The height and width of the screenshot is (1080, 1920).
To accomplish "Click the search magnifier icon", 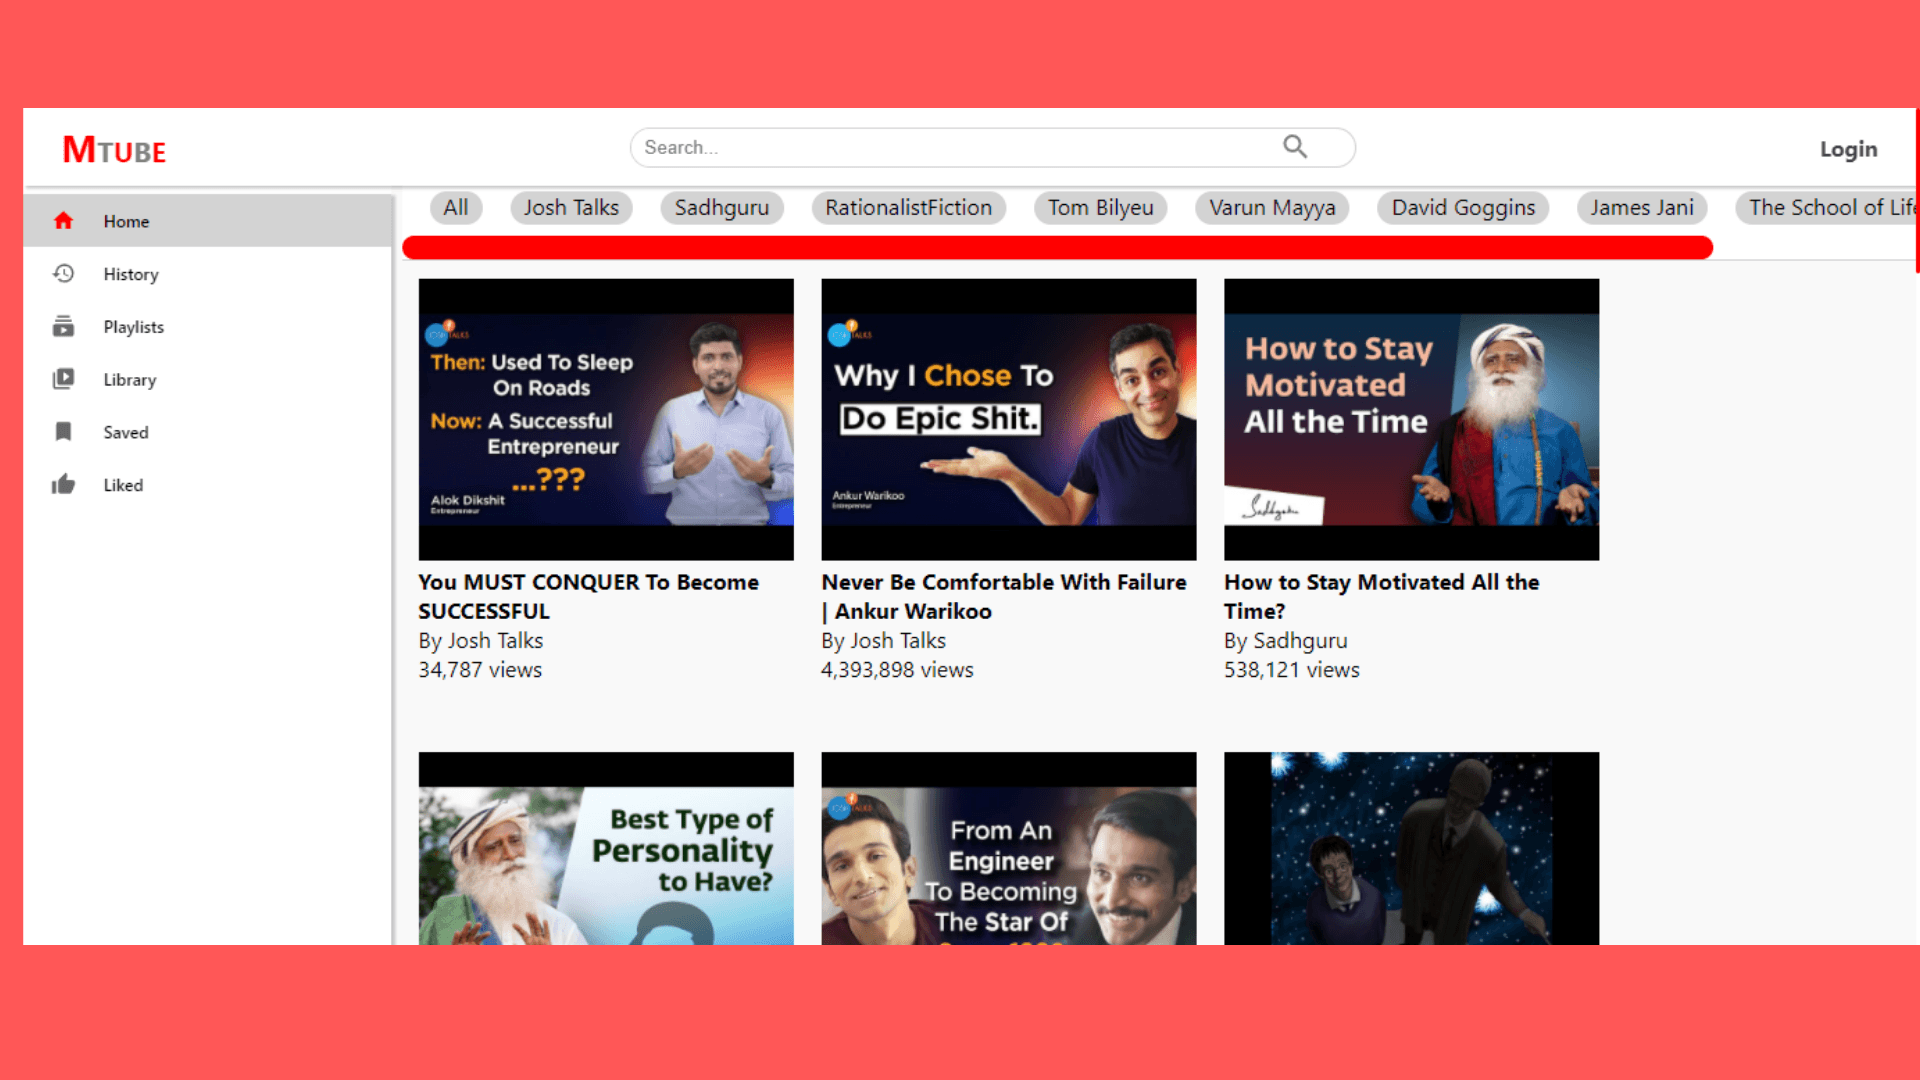I will [x=1295, y=147].
